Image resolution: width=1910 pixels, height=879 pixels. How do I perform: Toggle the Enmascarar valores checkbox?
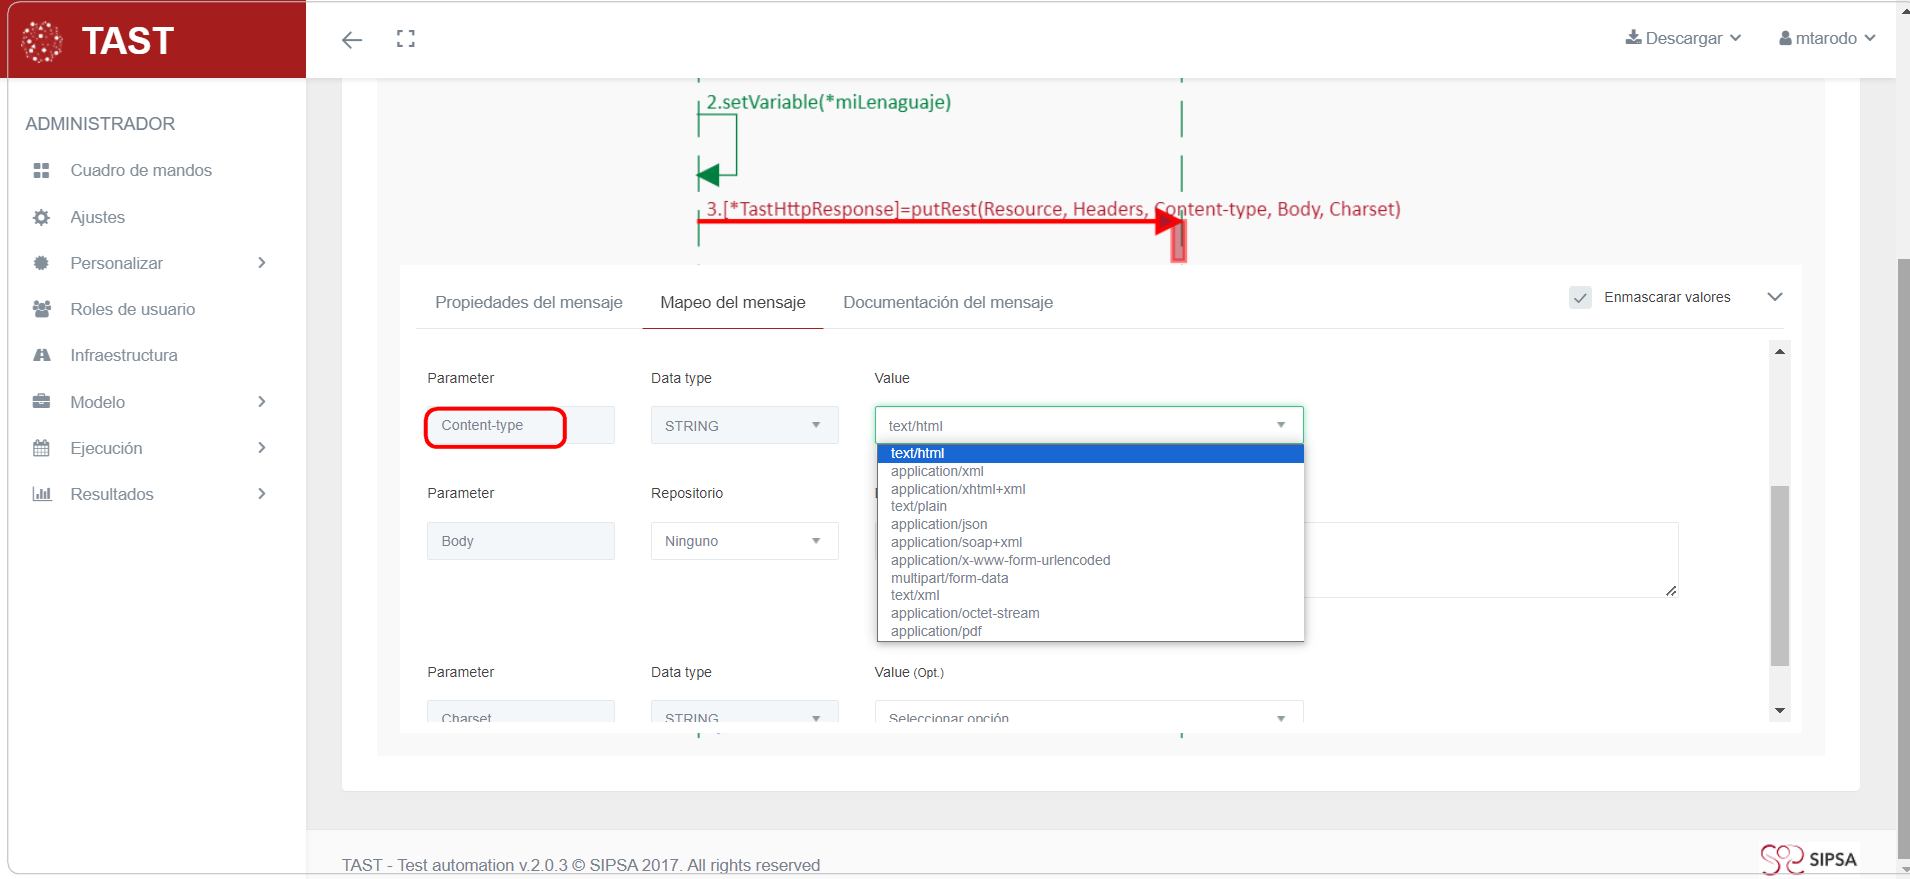point(1580,298)
